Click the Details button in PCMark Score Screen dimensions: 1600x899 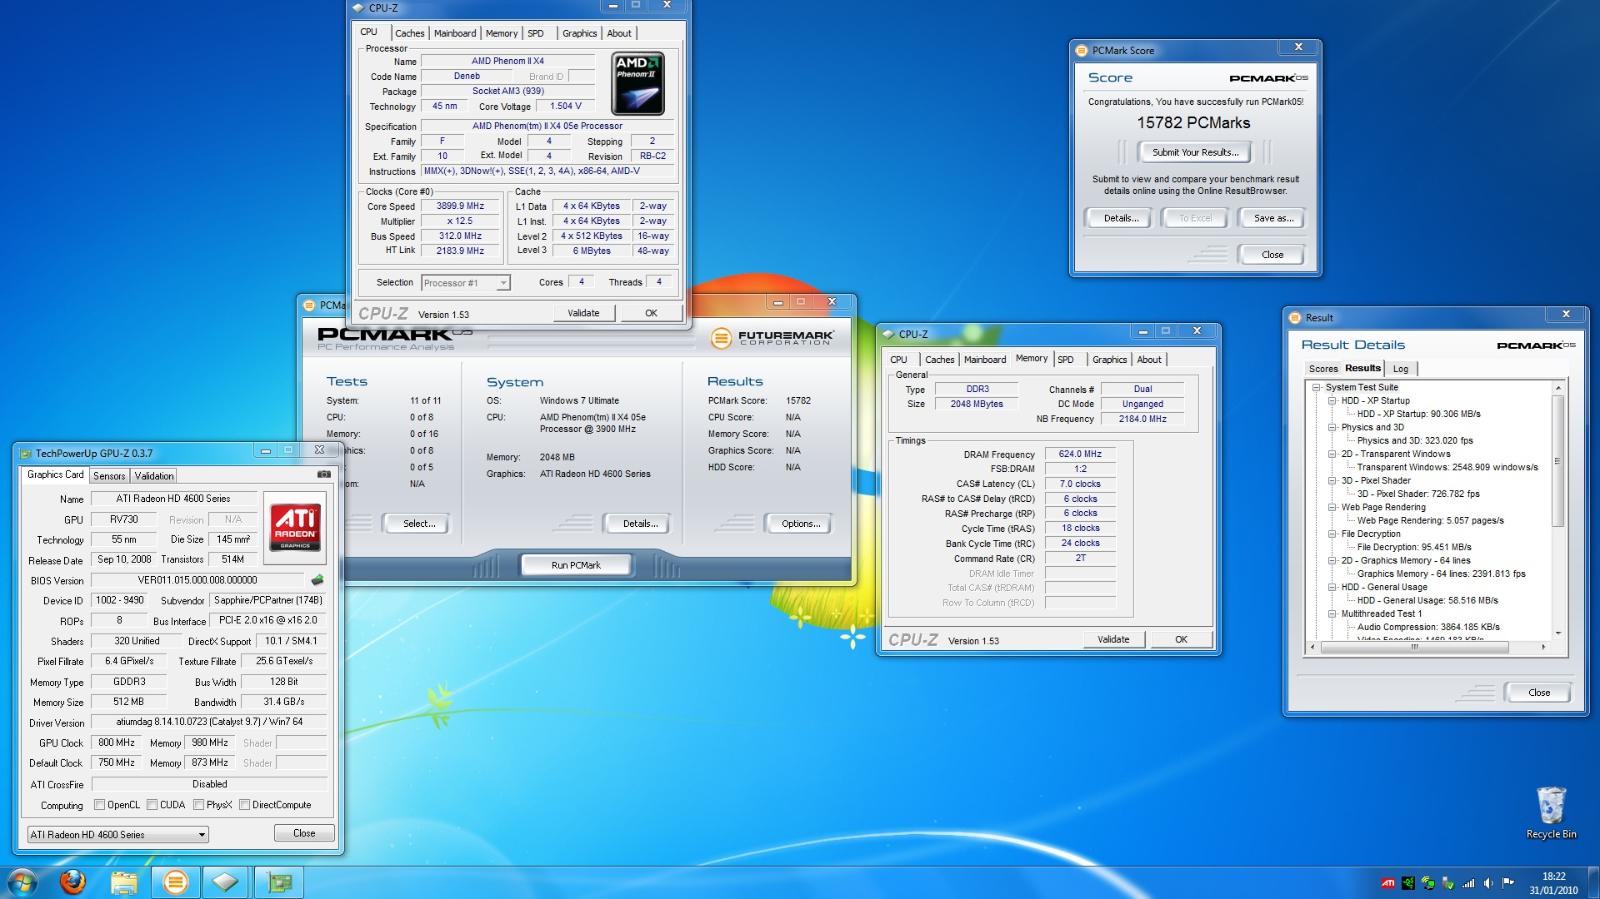(1119, 218)
